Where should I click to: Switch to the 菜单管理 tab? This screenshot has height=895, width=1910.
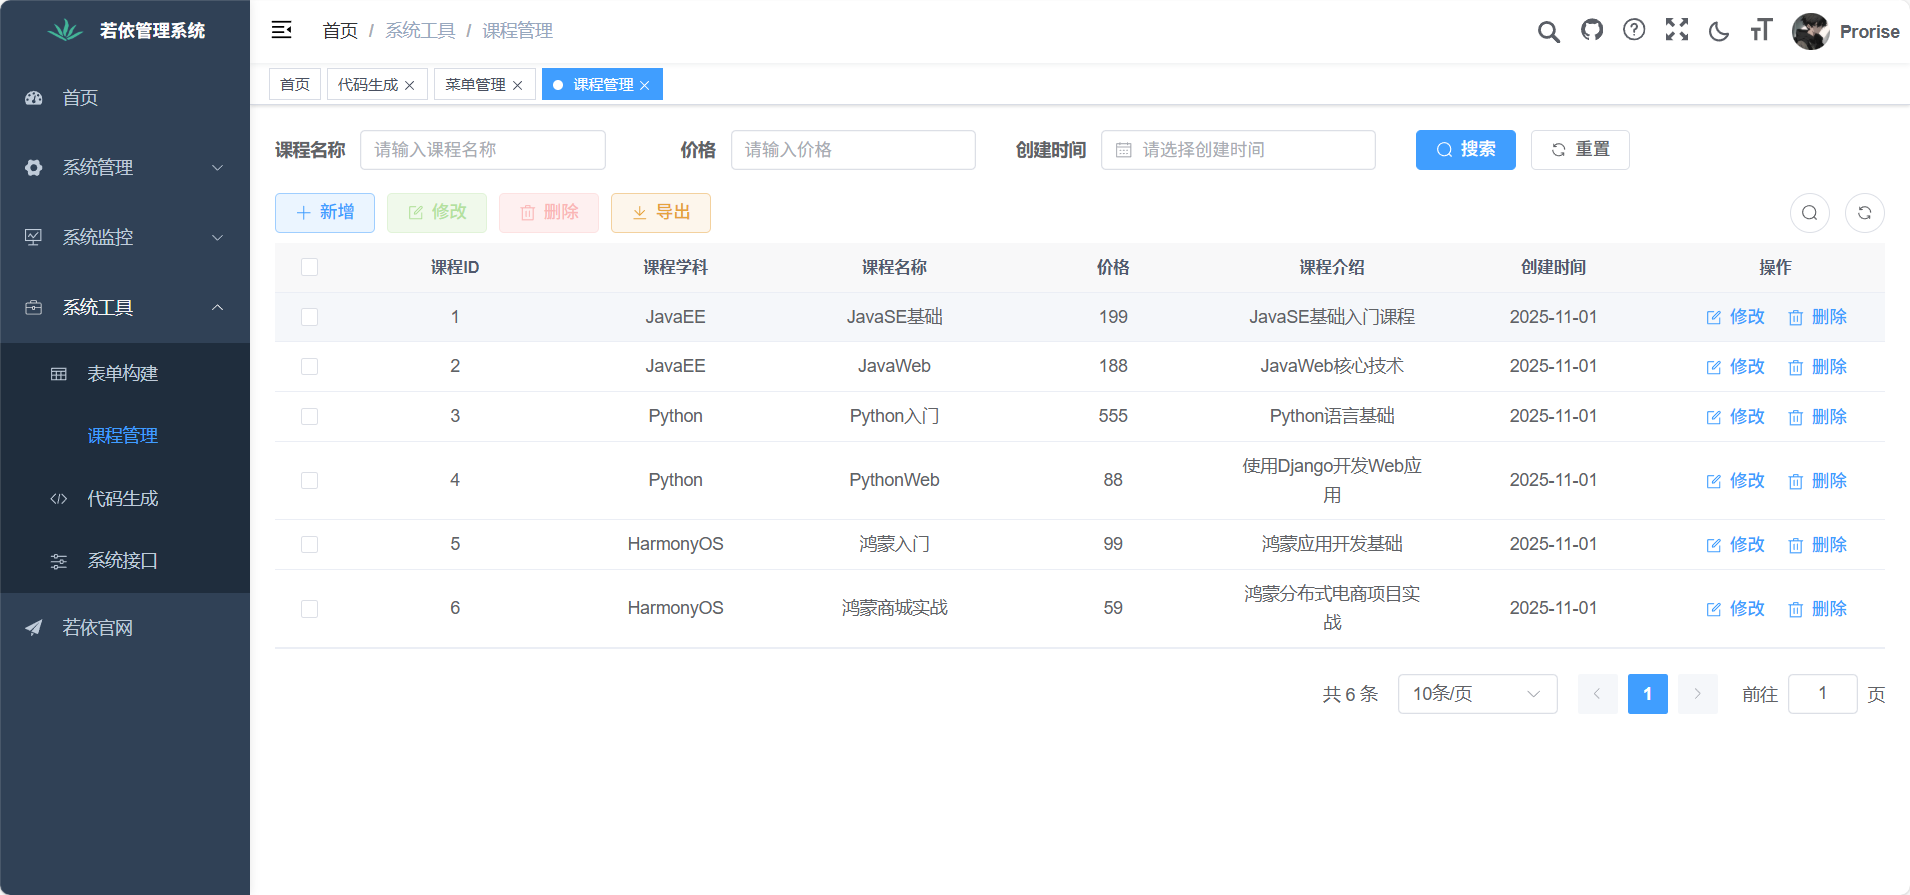(x=475, y=85)
